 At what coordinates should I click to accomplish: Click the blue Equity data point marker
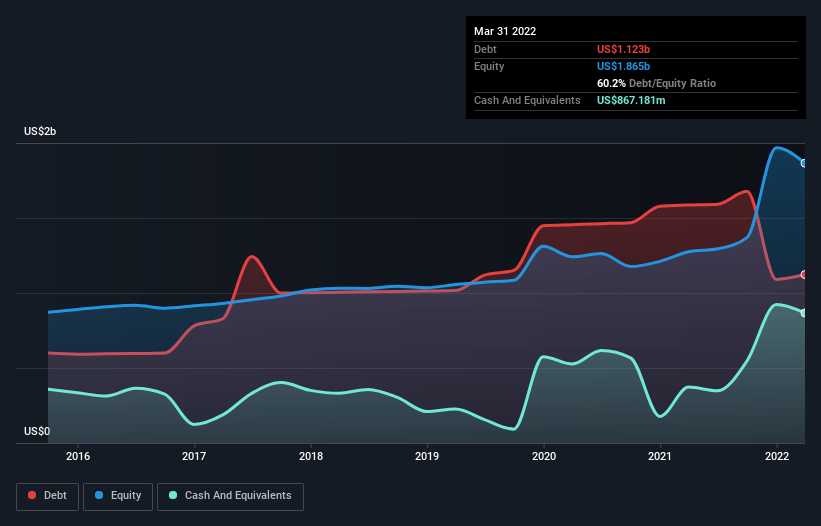[804, 163]
